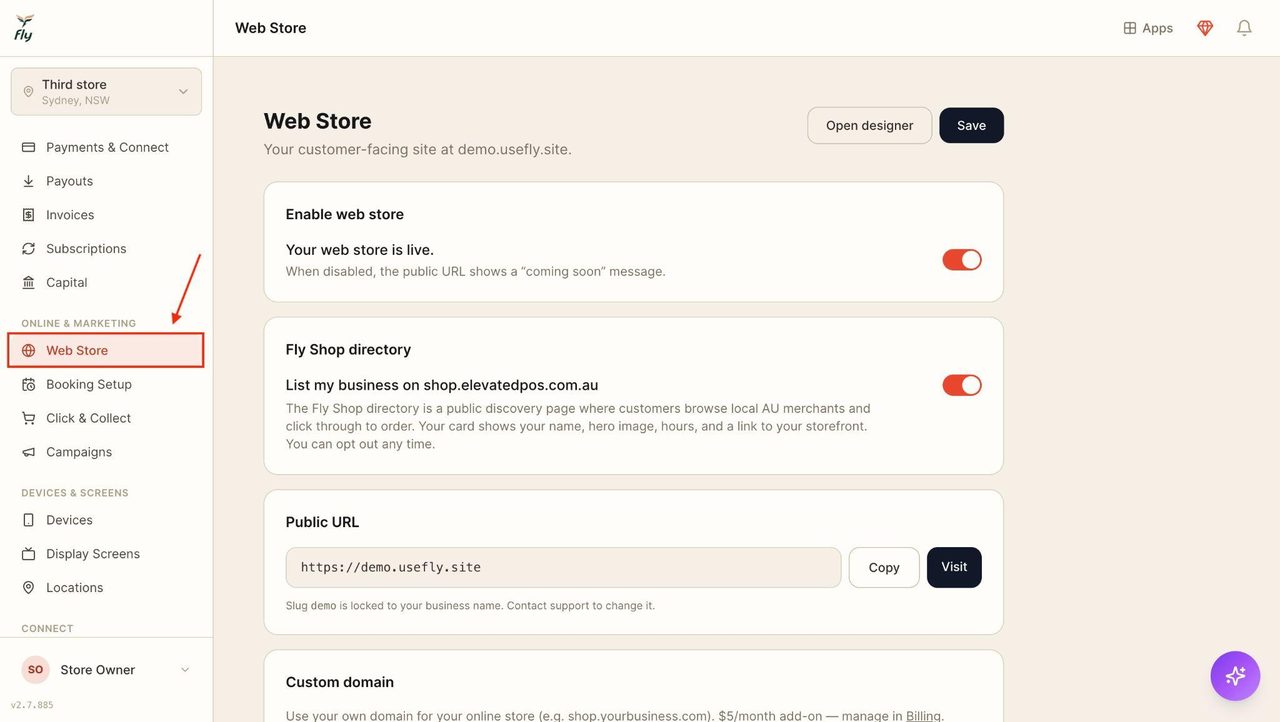
Task: Toggle Fly Shop directory listing off
Action: coord(962,385)
